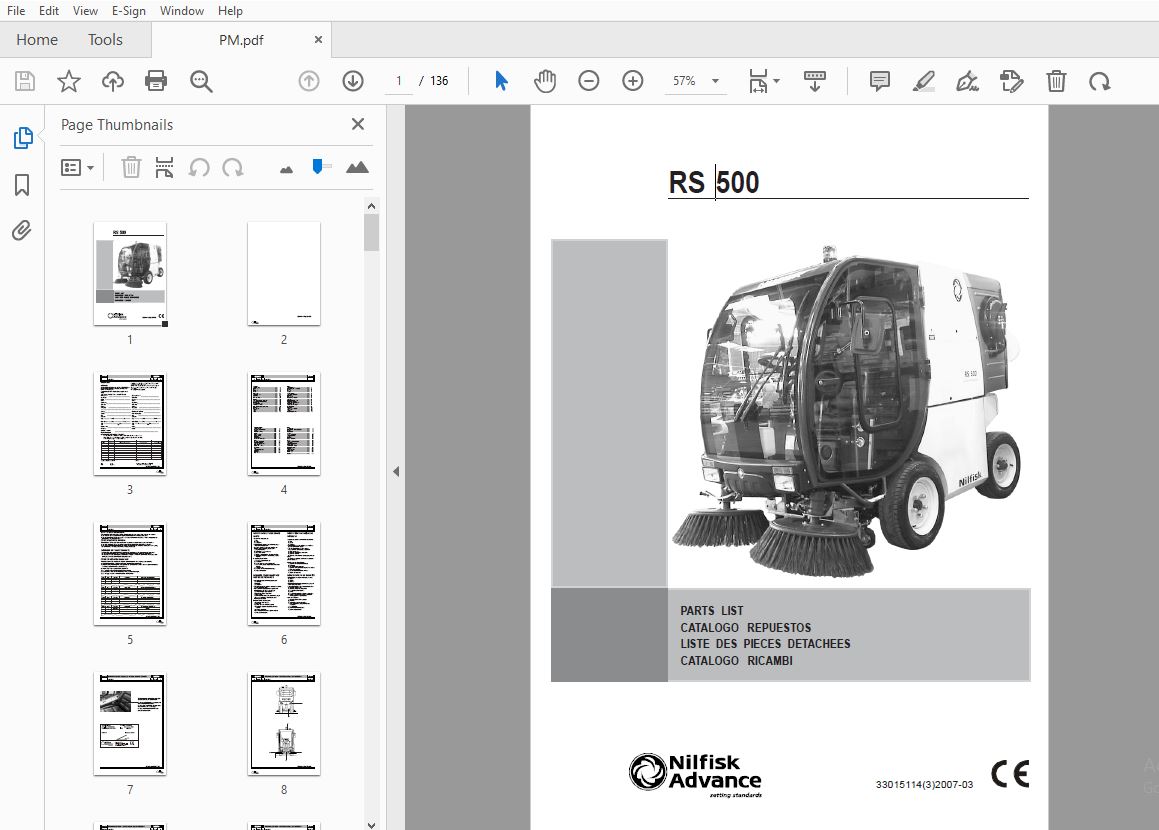Add the file to starred using star icon

[69, 81]
